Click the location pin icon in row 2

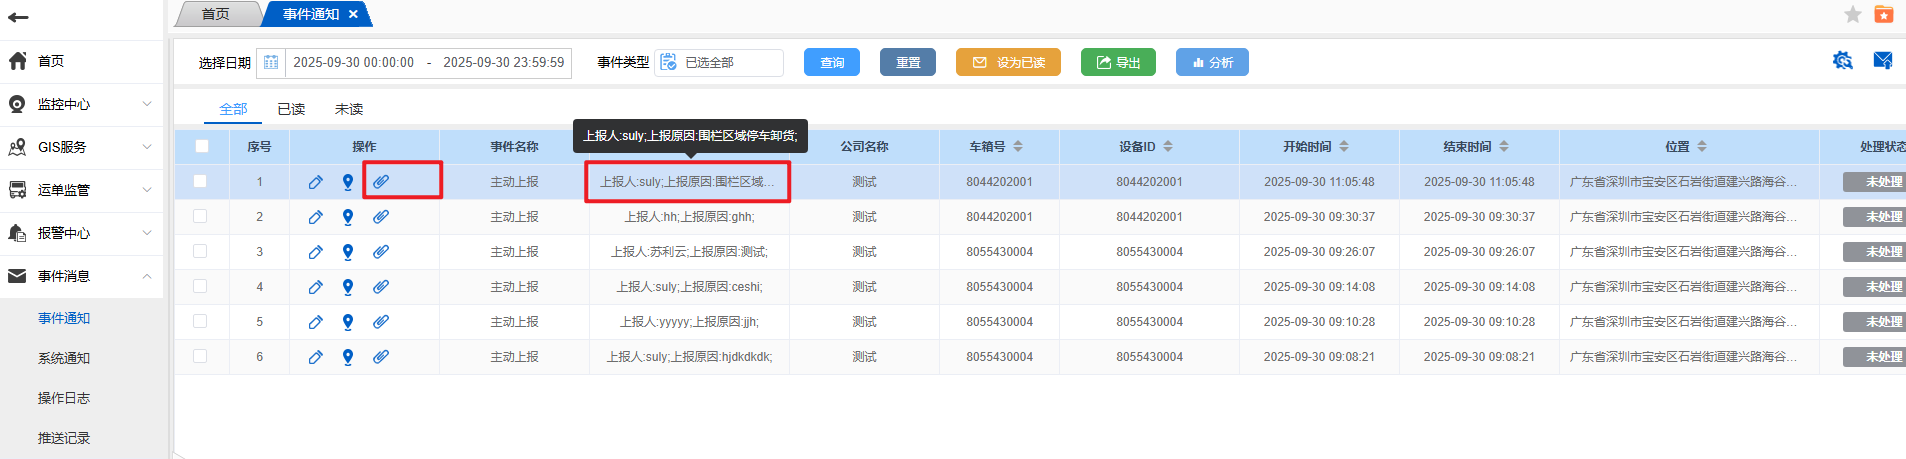tap(348, 217)
